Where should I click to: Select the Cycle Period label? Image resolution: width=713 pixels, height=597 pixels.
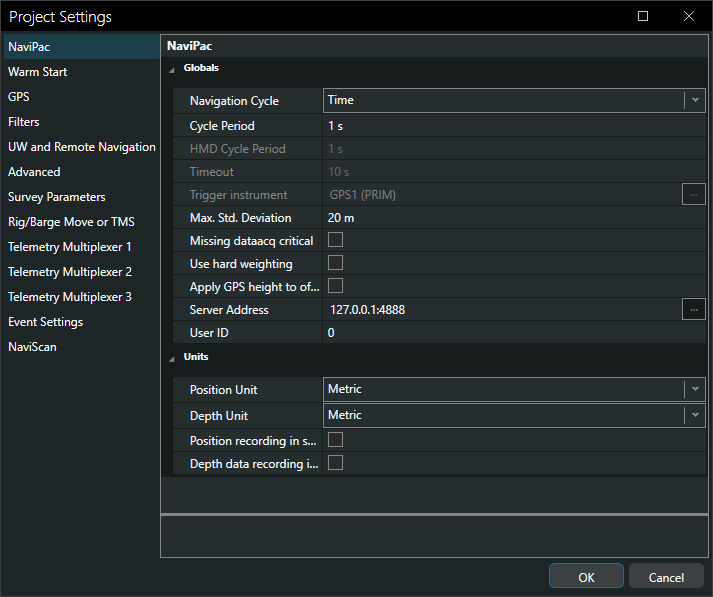[x=222, y=126]
